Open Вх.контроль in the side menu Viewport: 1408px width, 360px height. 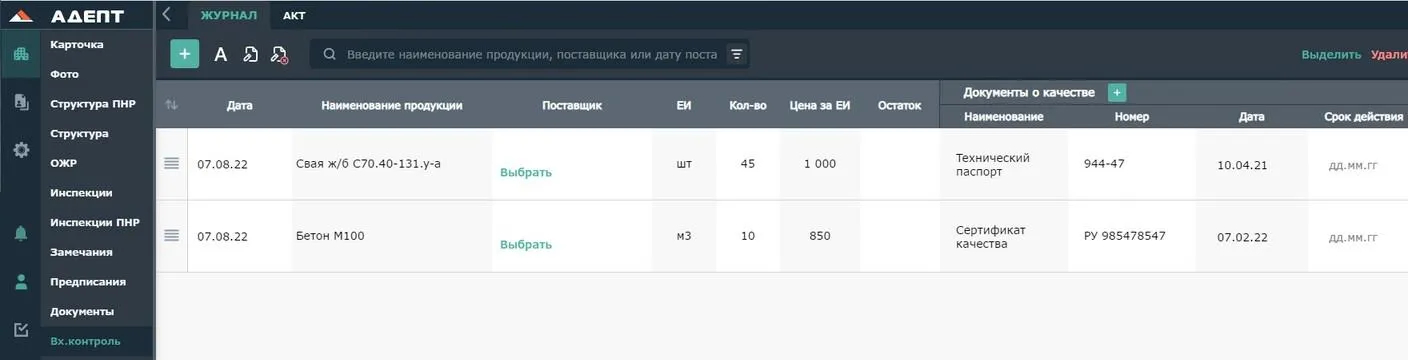coord(85,341)
